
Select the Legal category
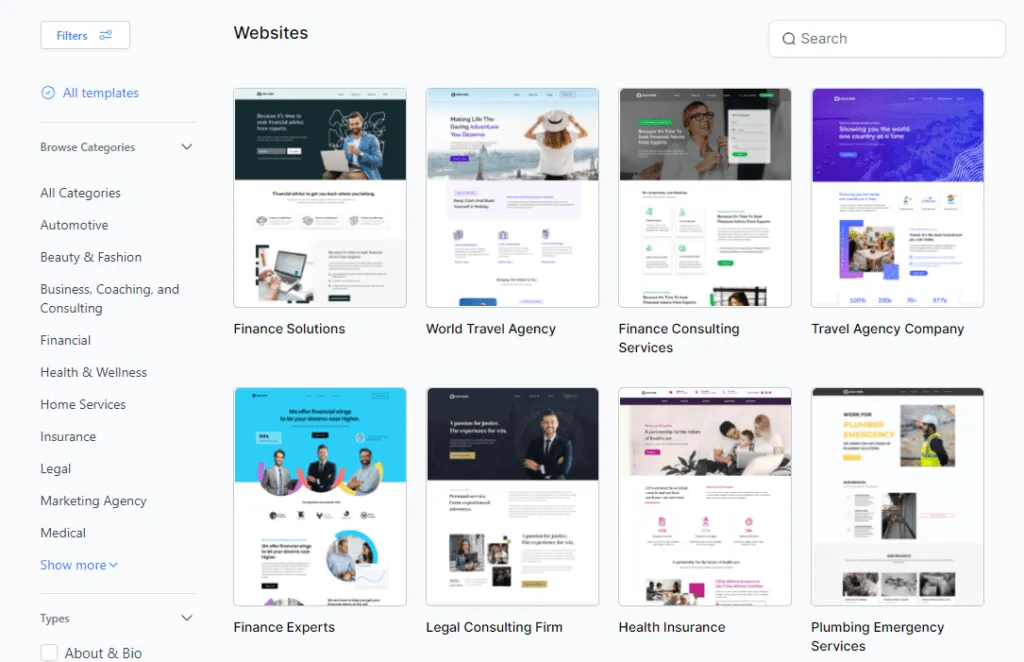click(55, 468)
